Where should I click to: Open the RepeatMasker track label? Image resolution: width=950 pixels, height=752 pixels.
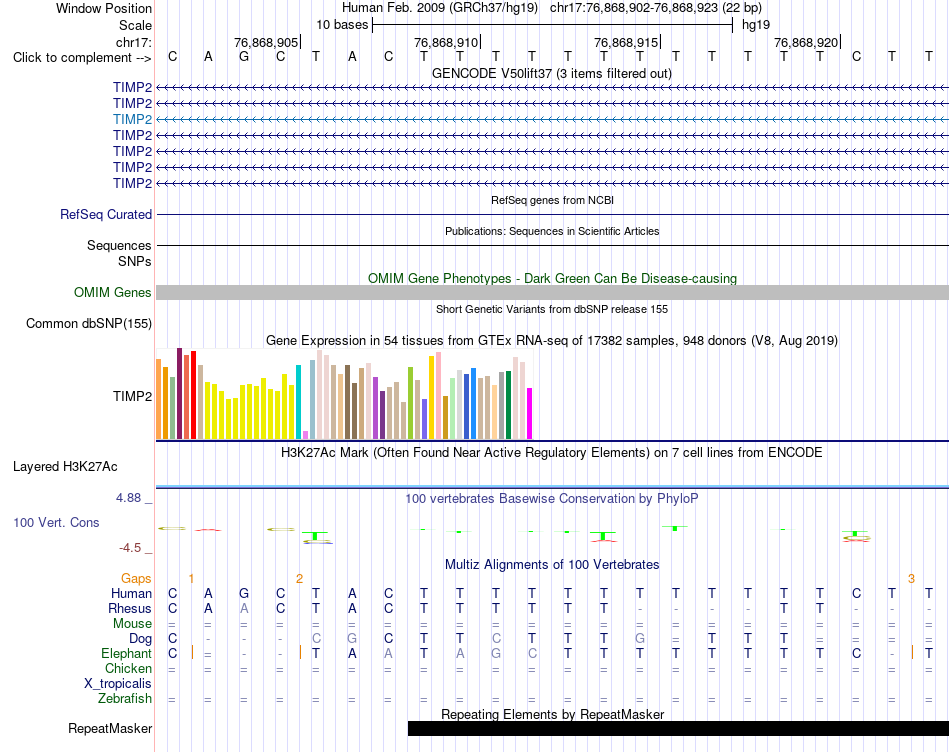point(110,728)
